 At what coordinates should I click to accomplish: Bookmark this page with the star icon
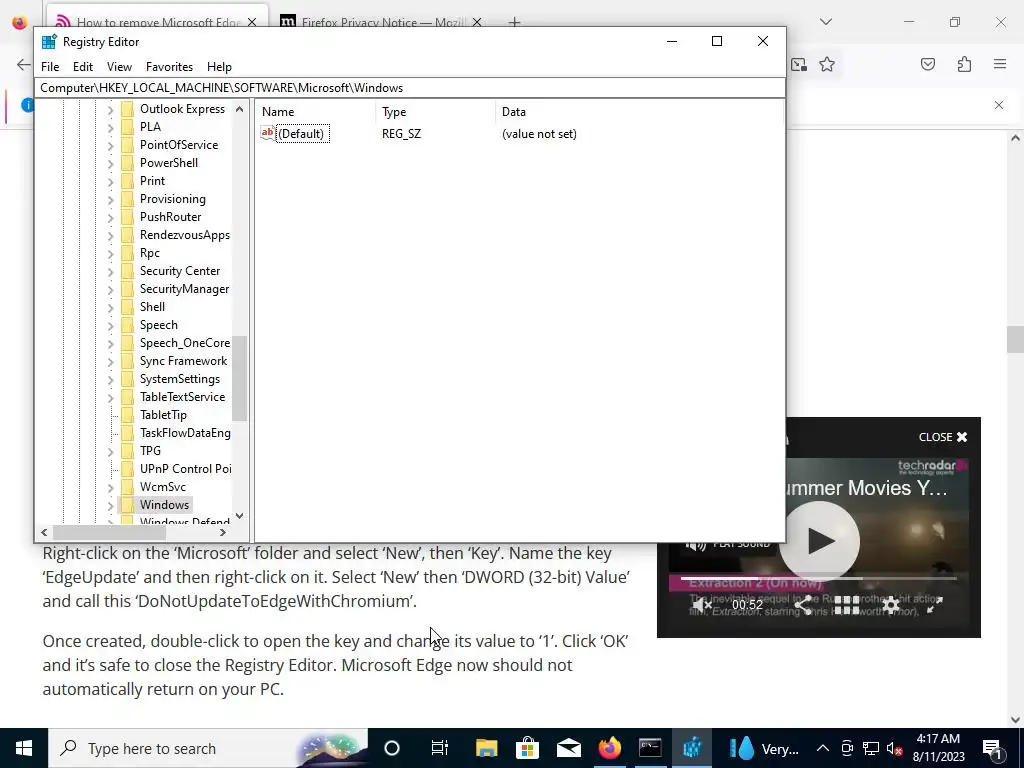(x=827, y=64)
